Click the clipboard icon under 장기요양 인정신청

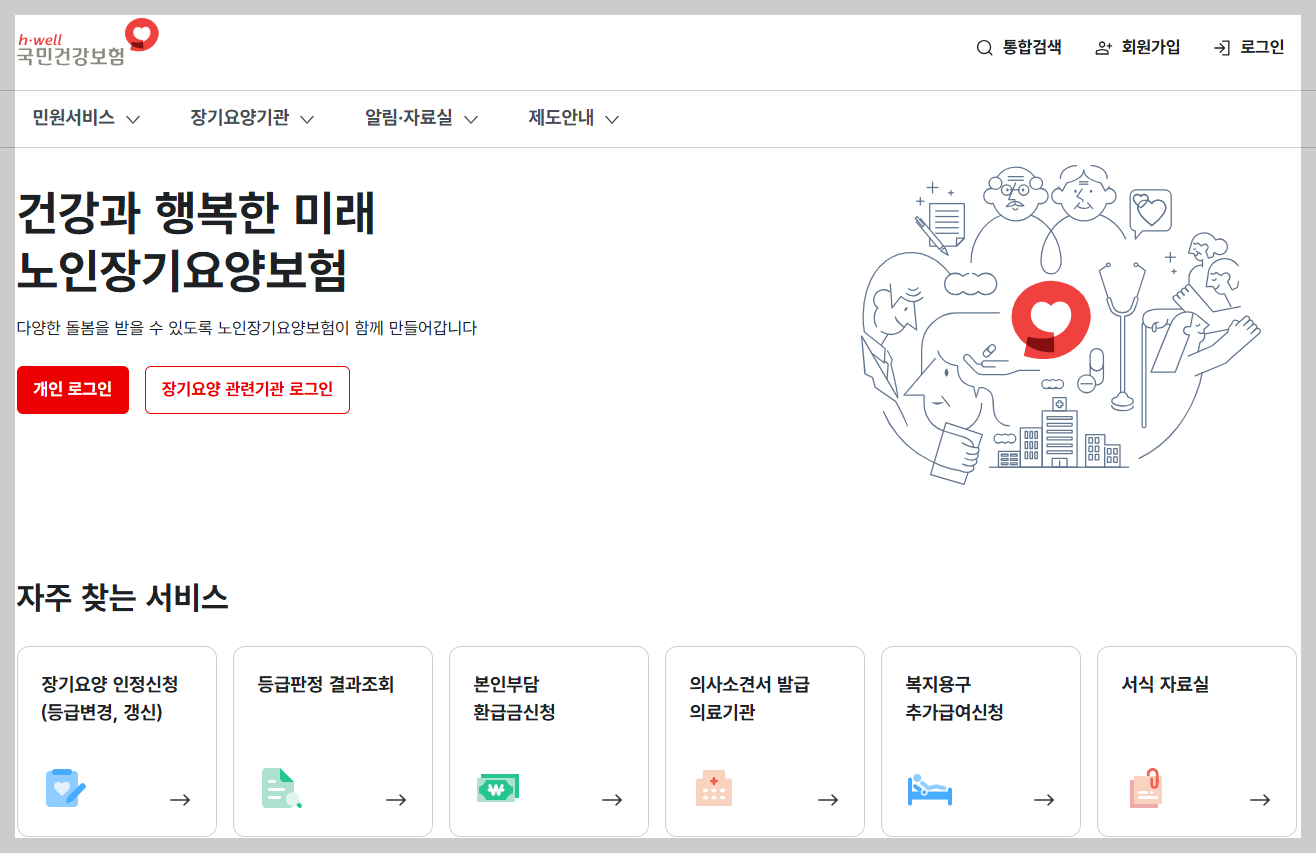coord(66,789)
